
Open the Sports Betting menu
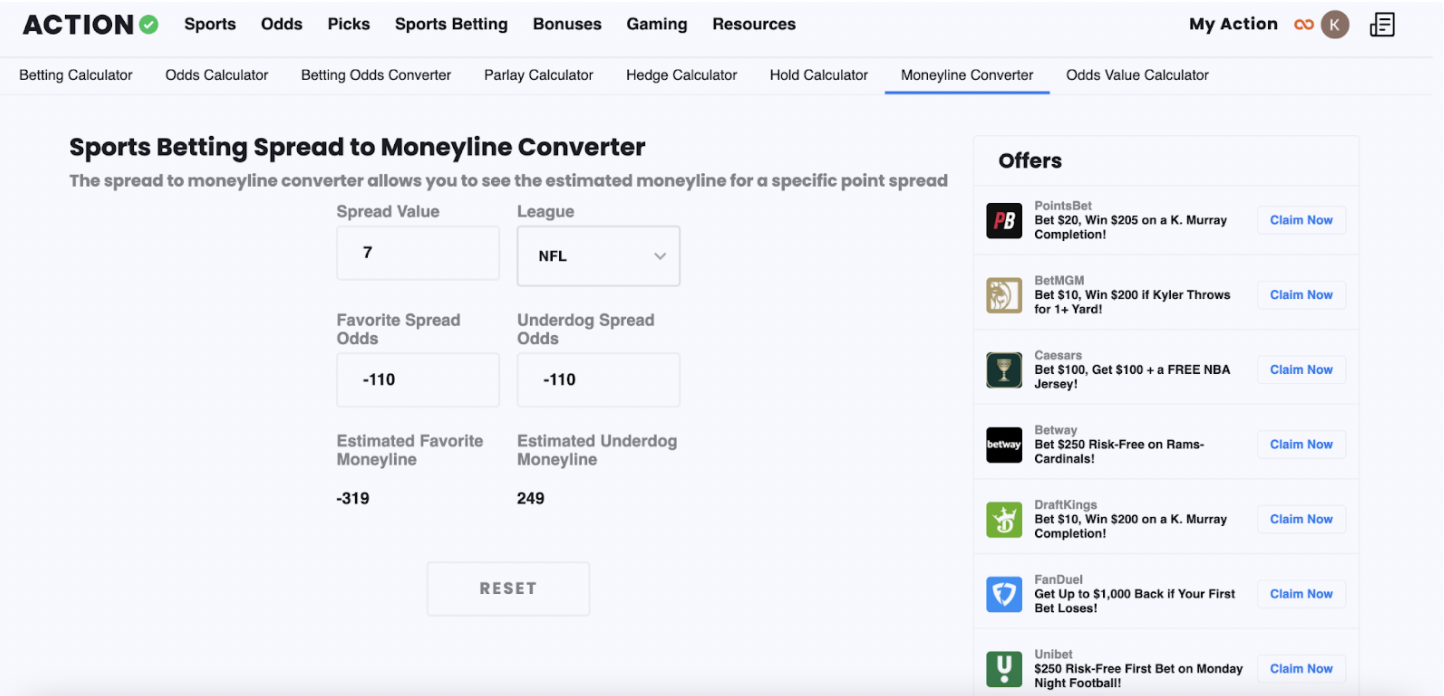pos(451,24)
